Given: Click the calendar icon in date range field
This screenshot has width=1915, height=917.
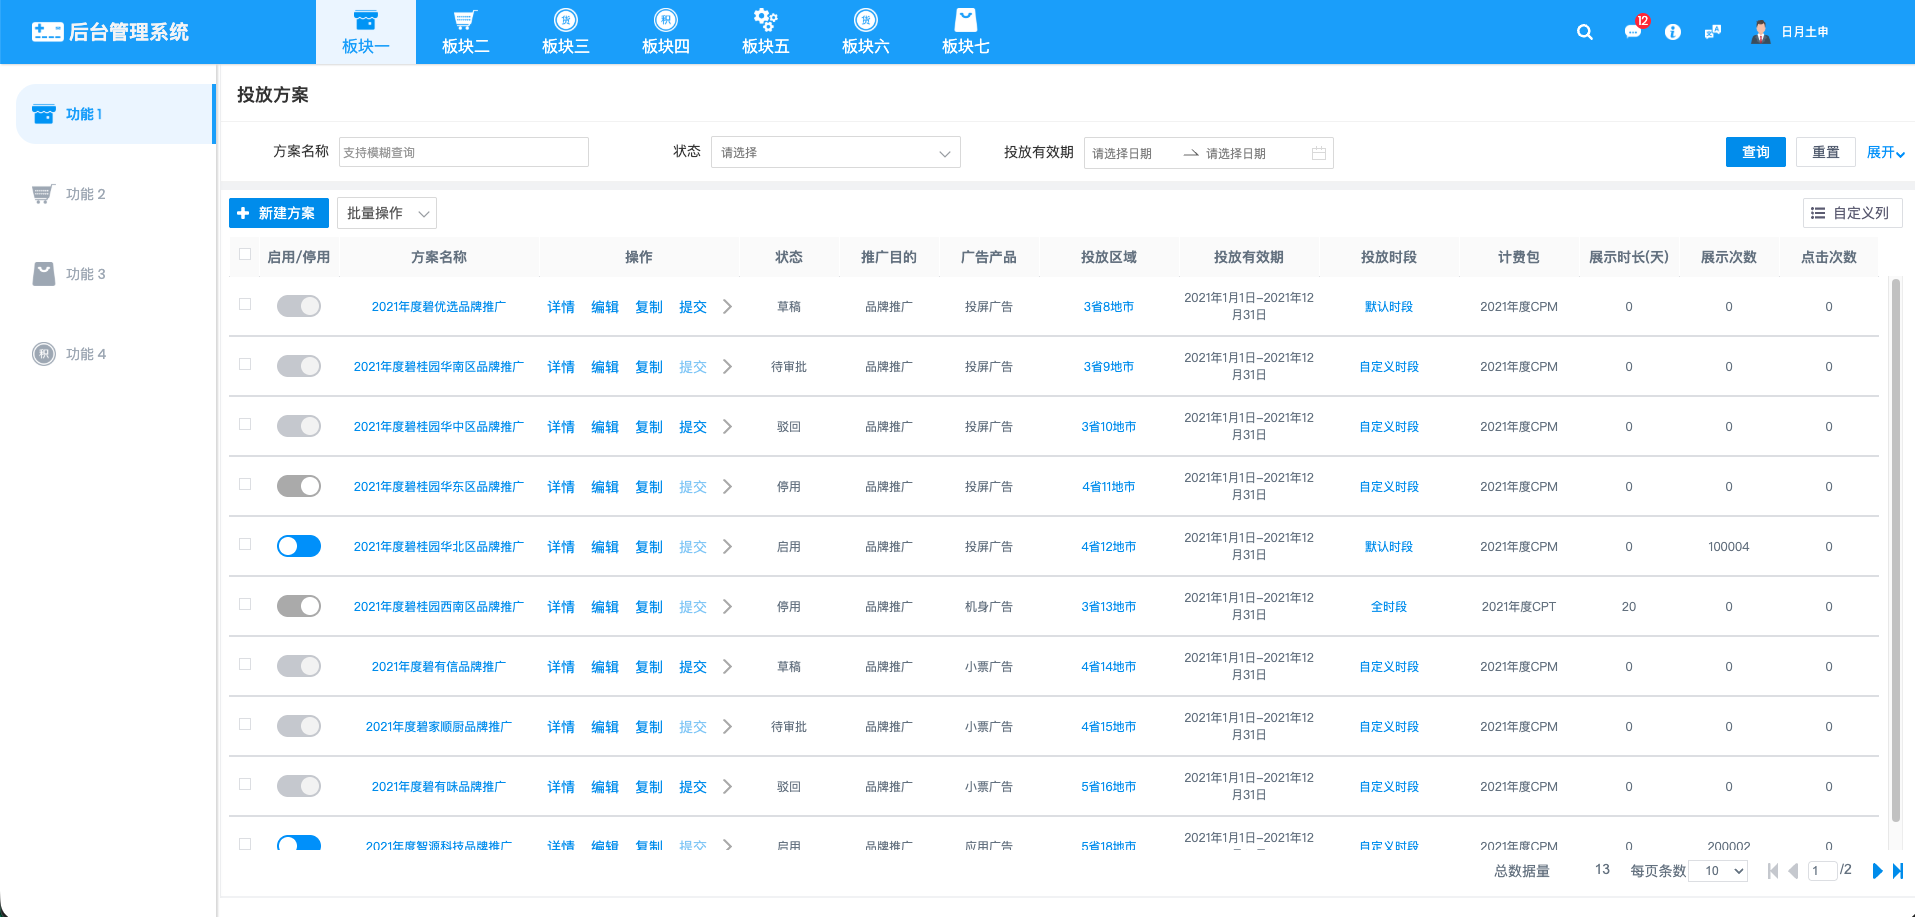Looking at the screenshot, I should coord(1319,153).
